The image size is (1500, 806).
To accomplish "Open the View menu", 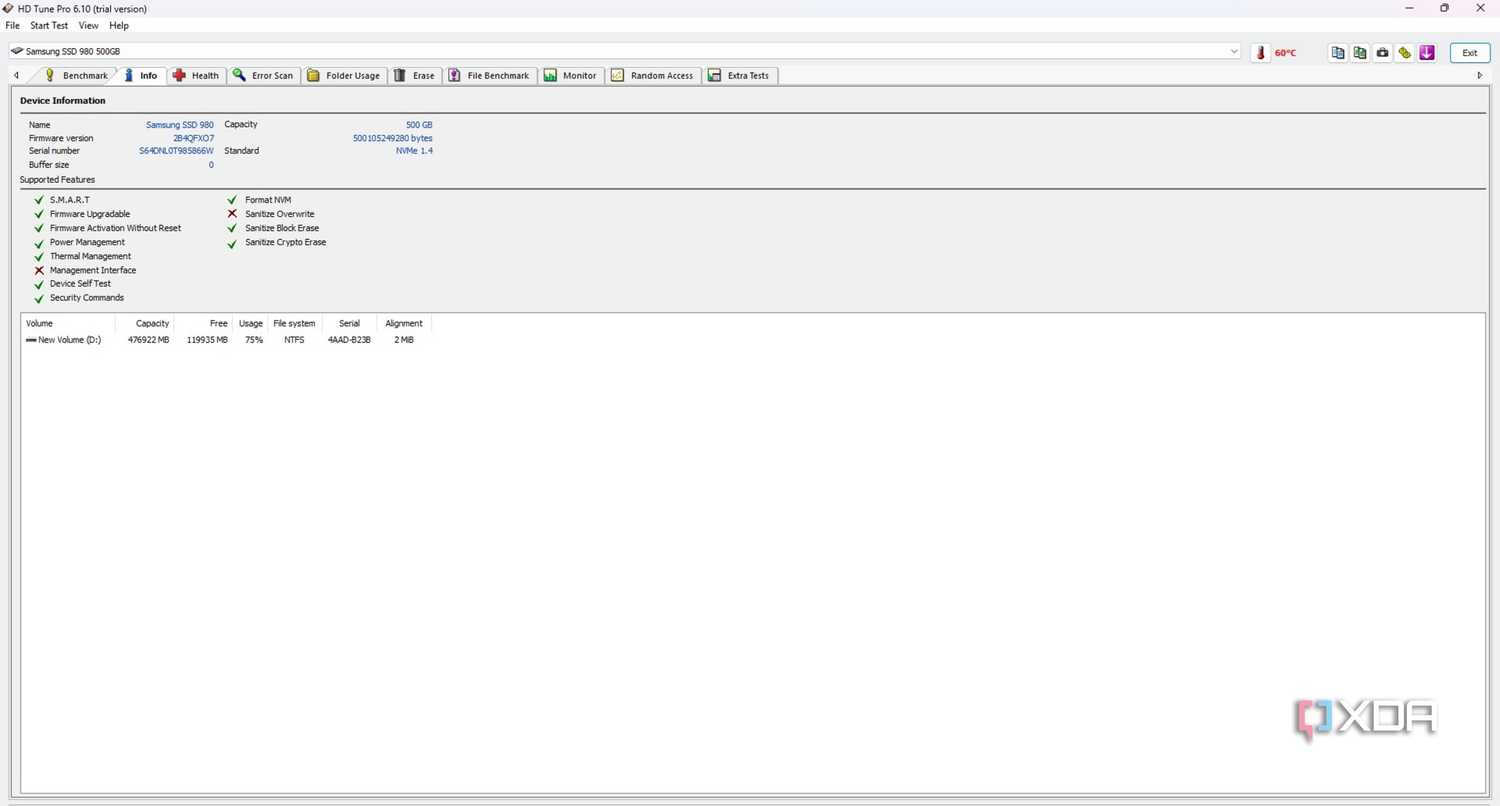I will click(x=89, y=25).
